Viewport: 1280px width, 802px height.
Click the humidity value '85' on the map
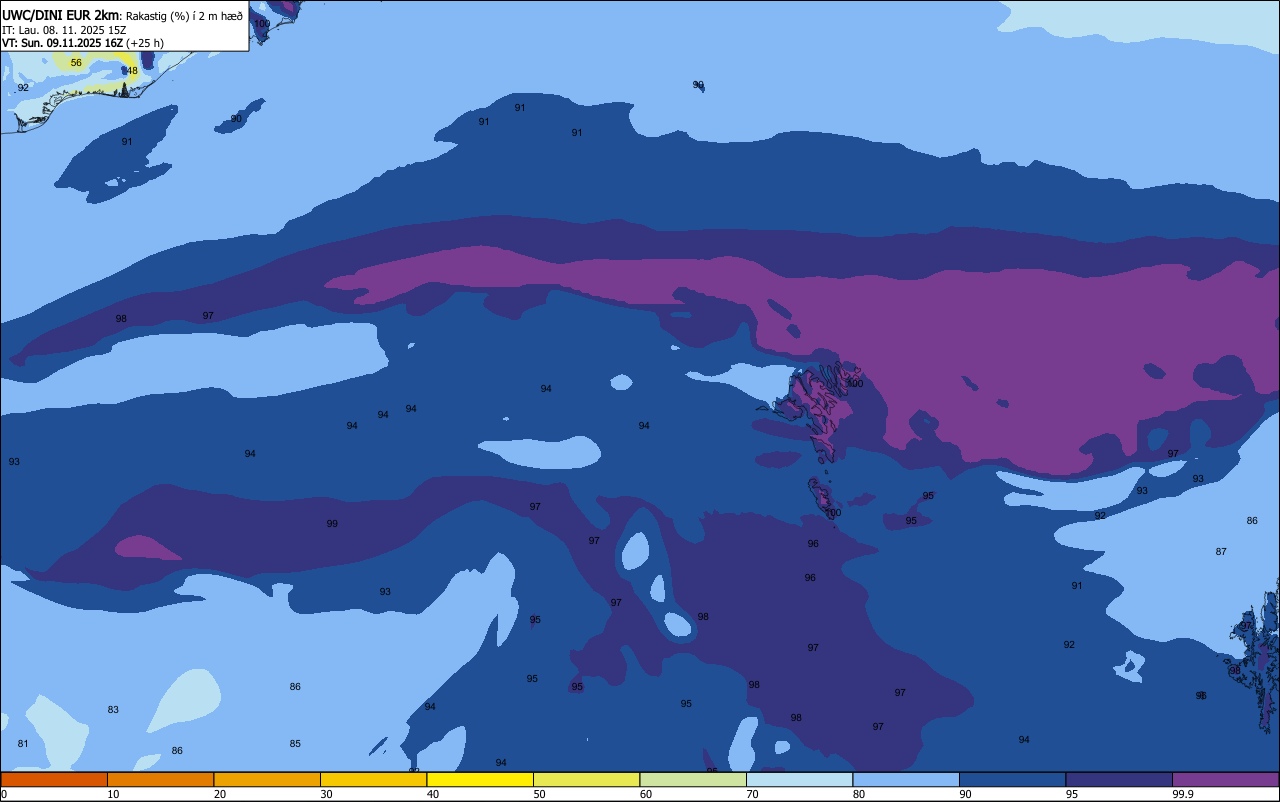tap(295, 744)
